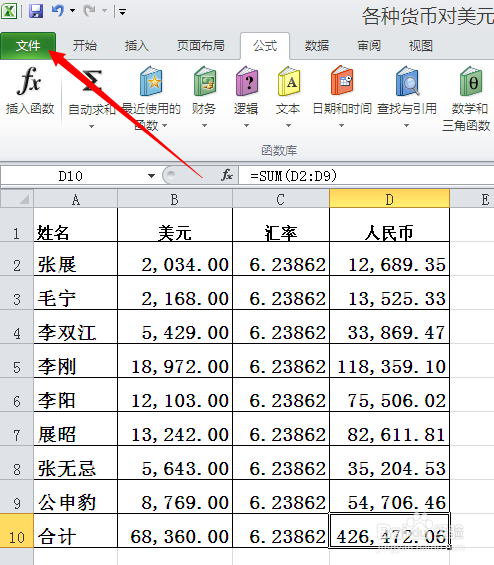
Task: Select row 5 header
Action: coord(17,361)
